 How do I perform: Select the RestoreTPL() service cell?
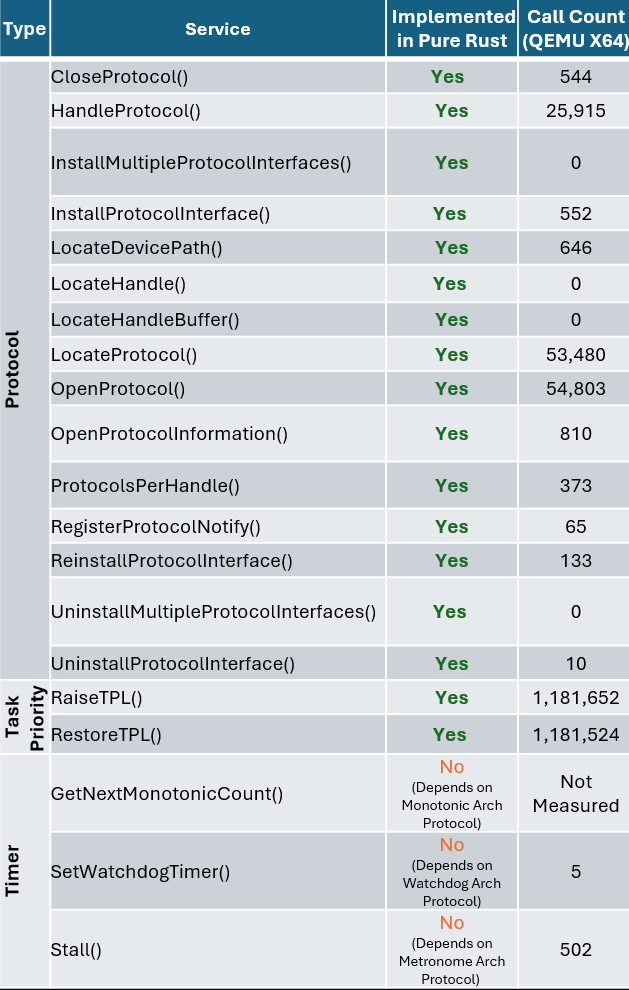tap(106, 735)
